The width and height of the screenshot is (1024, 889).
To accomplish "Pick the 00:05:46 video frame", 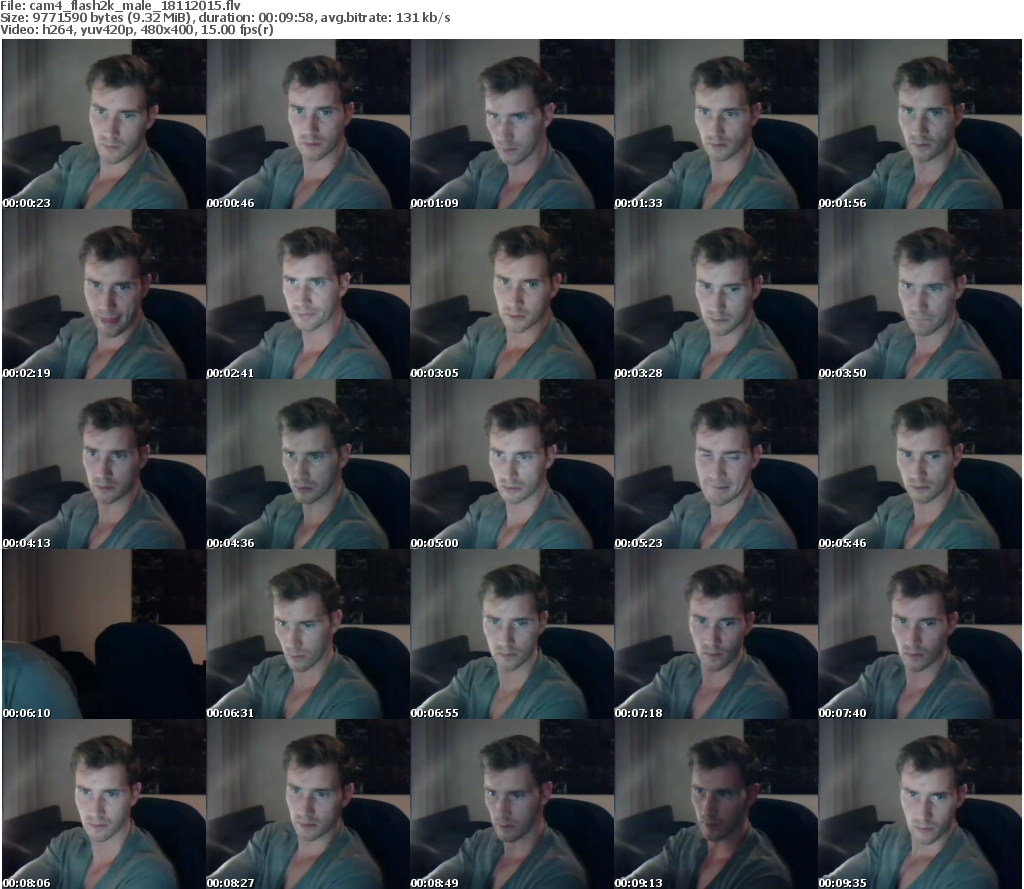I will [x=920, y=464].
